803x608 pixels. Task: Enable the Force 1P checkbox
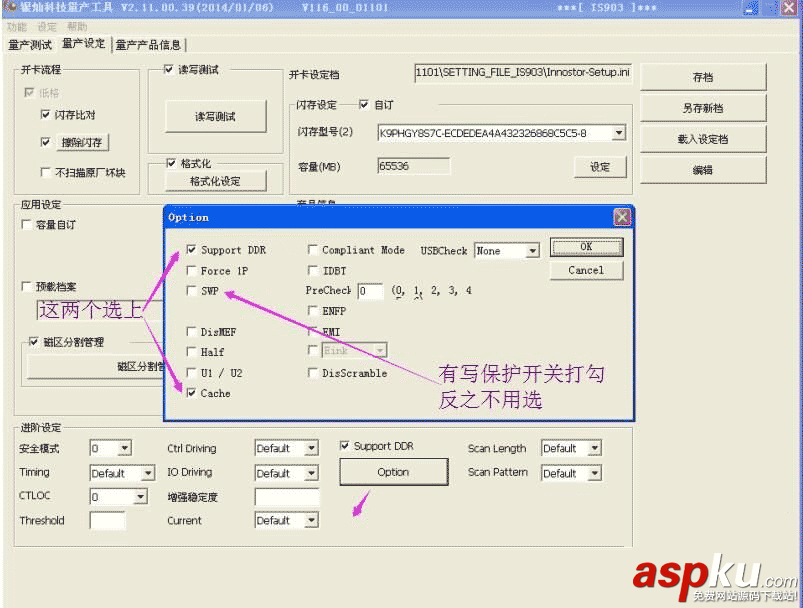[192, 270]
